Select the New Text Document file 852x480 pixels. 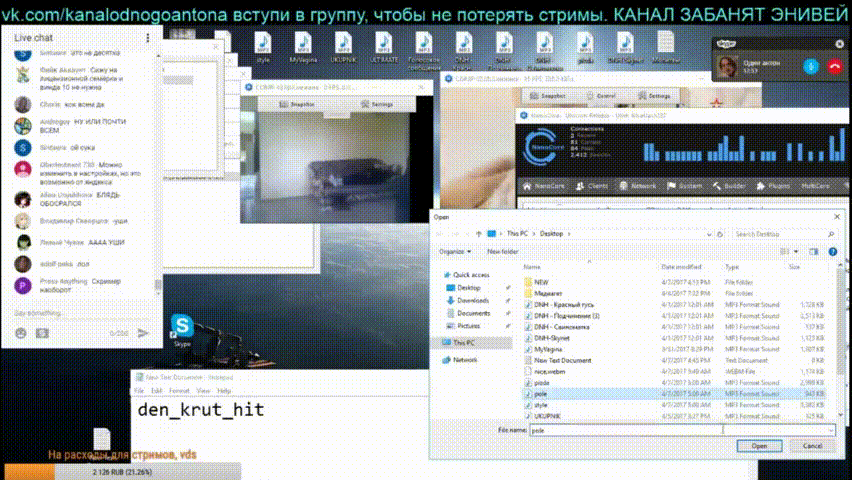coord(562,360)
